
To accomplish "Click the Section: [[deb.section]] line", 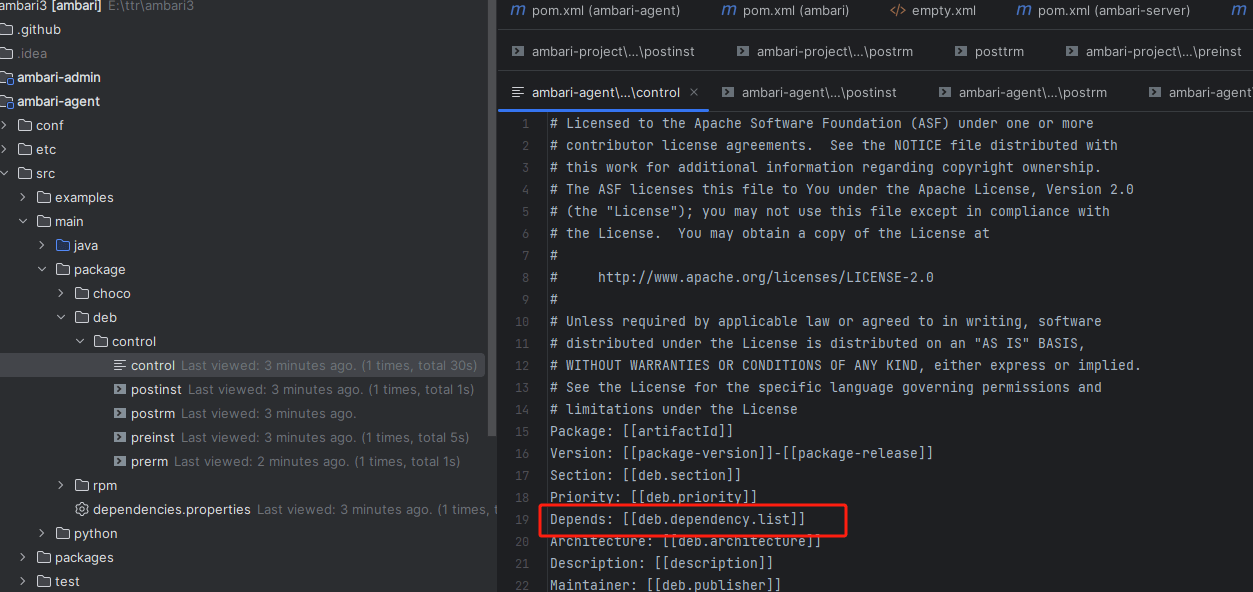I will [x=646, y=475].
